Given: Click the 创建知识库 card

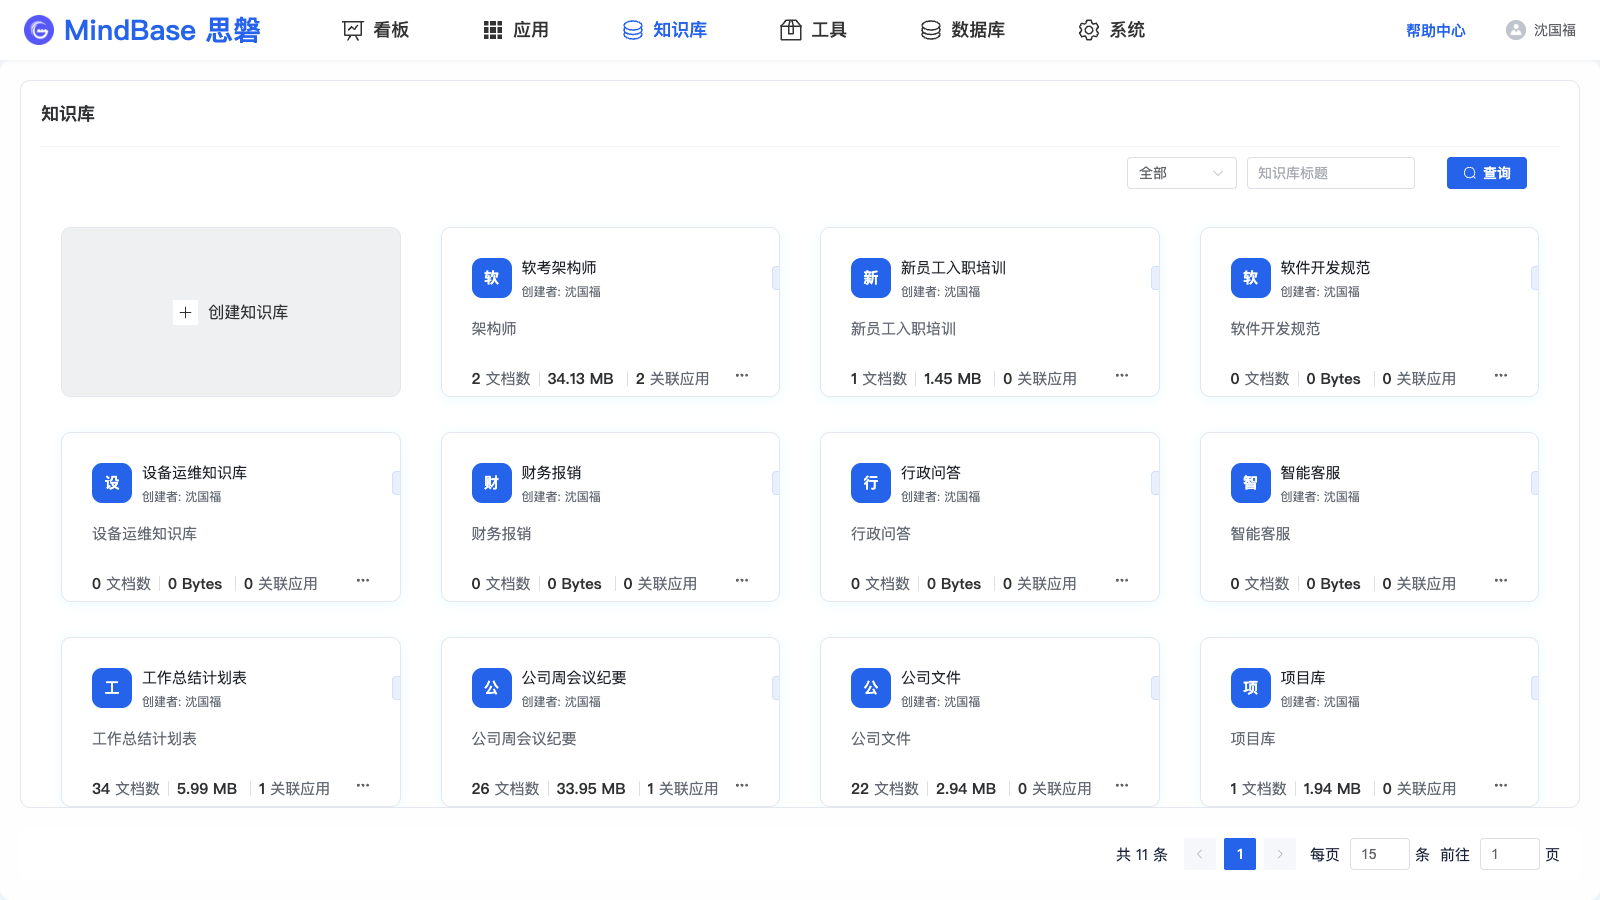Looking at the screenshot, I should click(x=231, y=312).
